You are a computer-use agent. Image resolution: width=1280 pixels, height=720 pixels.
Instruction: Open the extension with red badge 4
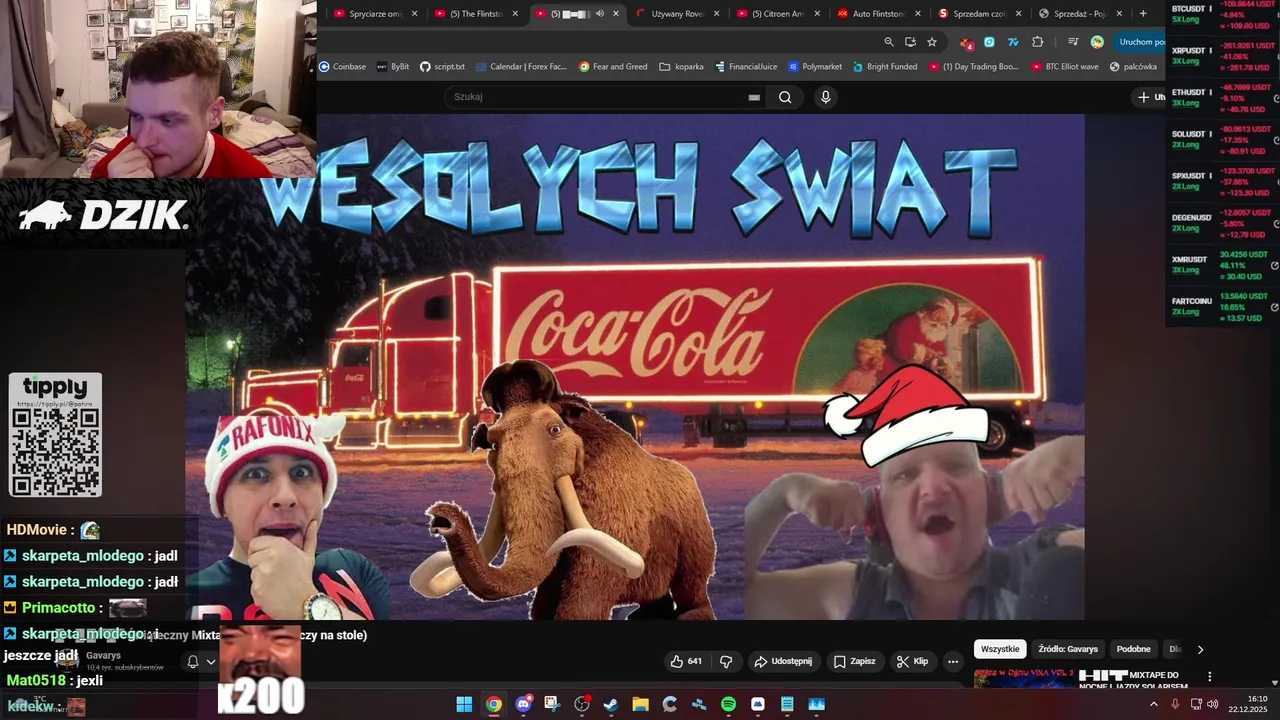(x=966, y=42)
